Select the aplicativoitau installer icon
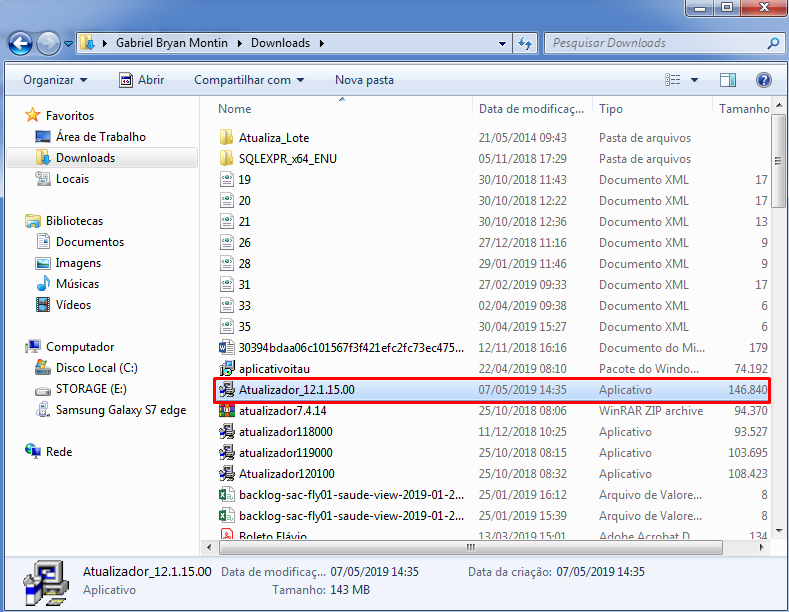789x612 pixels. point(227,368)
